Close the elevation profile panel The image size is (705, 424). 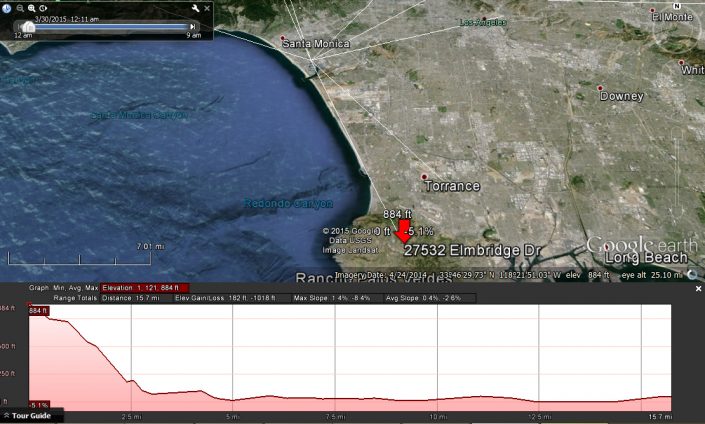[x=698, y=289]
